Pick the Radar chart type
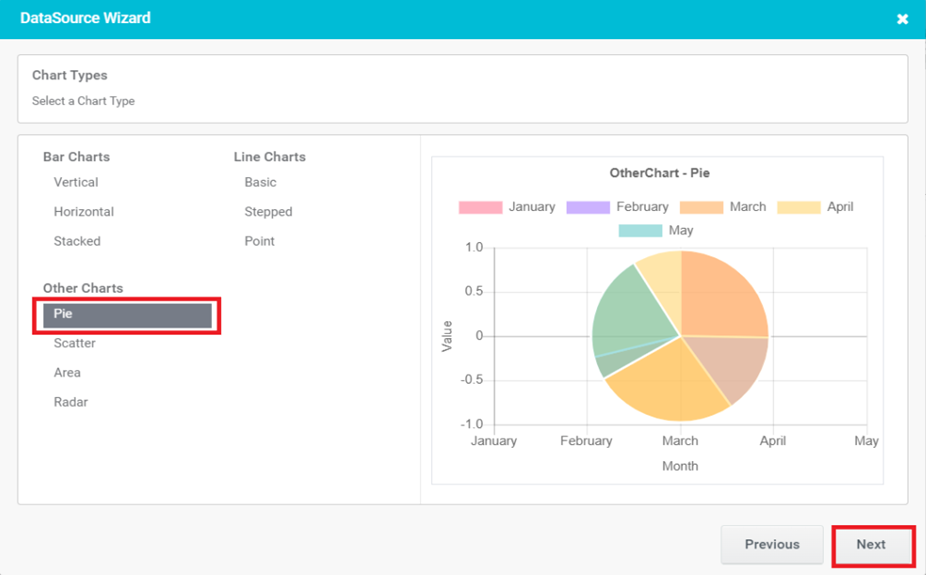Viewport: 926px width, 575px height. pyautogui.click(x=71, y=402)
